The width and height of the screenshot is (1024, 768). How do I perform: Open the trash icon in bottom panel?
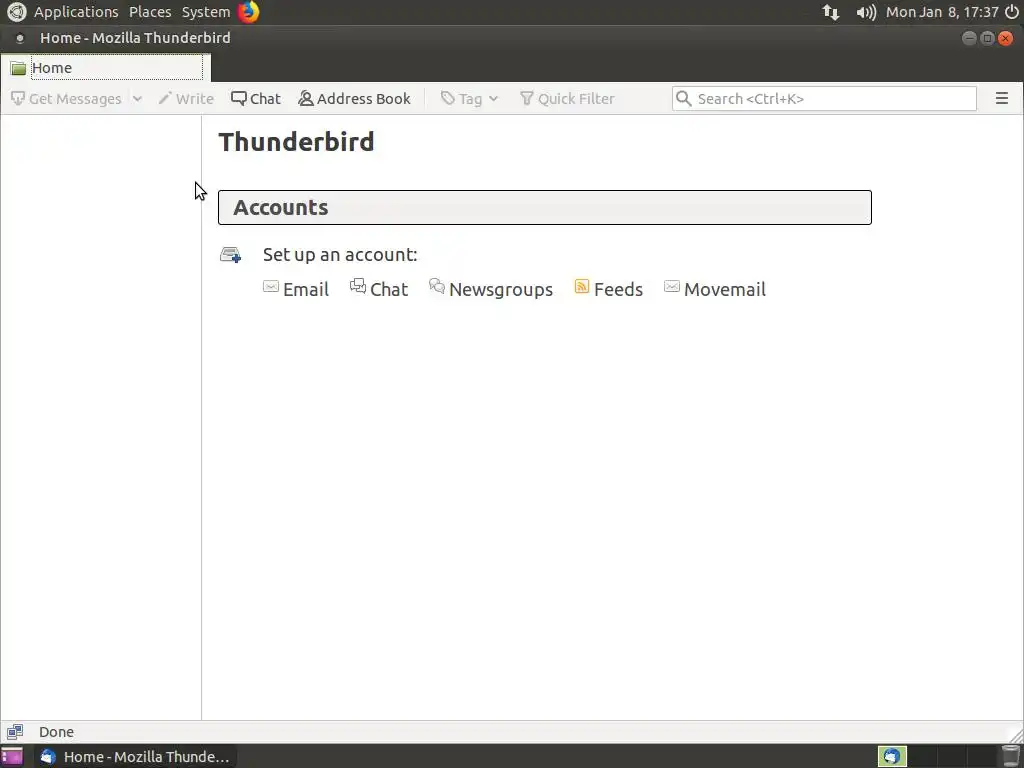coord(1010,756)
